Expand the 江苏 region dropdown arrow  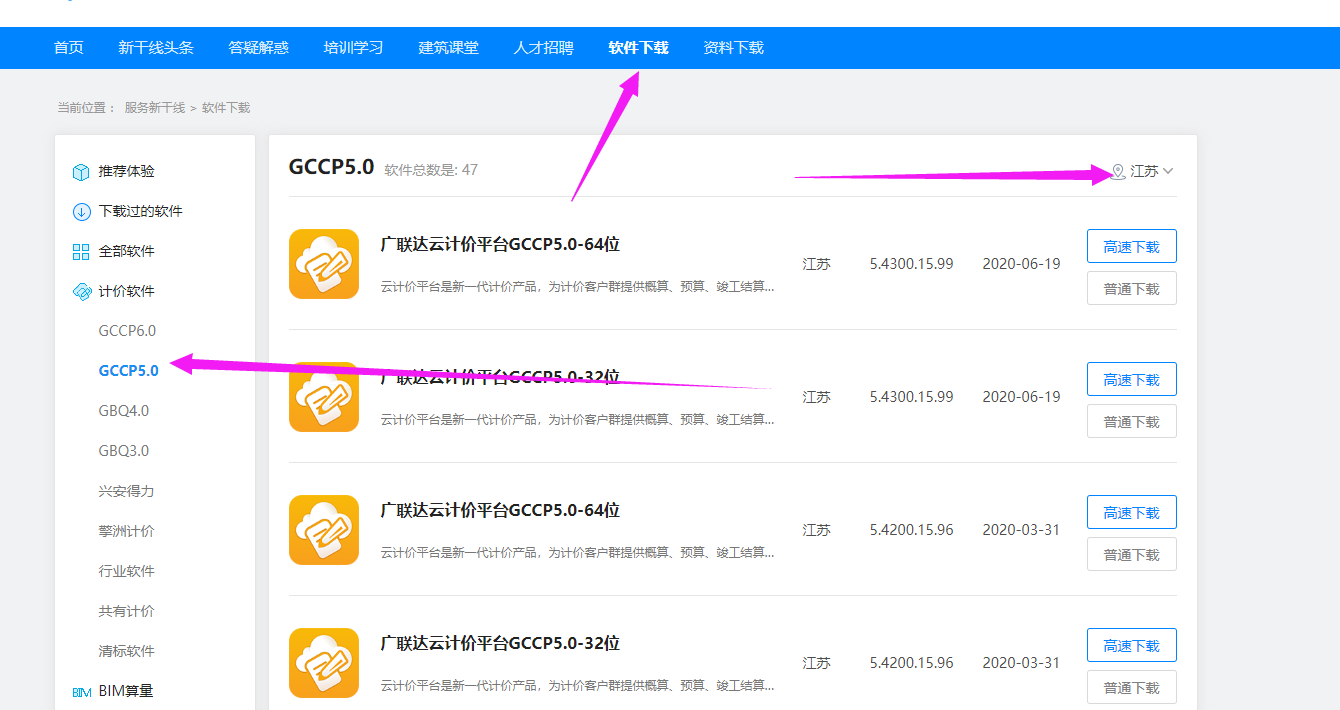(x=1168, y=172)
